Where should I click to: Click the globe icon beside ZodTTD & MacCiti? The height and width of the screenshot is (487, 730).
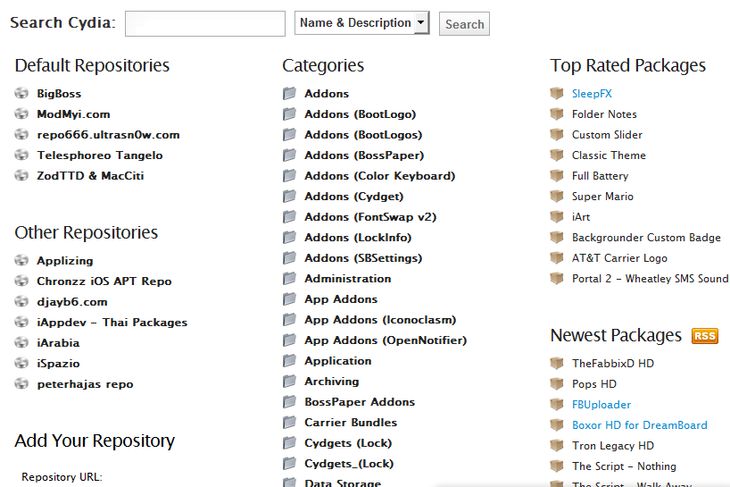point(21,176)
